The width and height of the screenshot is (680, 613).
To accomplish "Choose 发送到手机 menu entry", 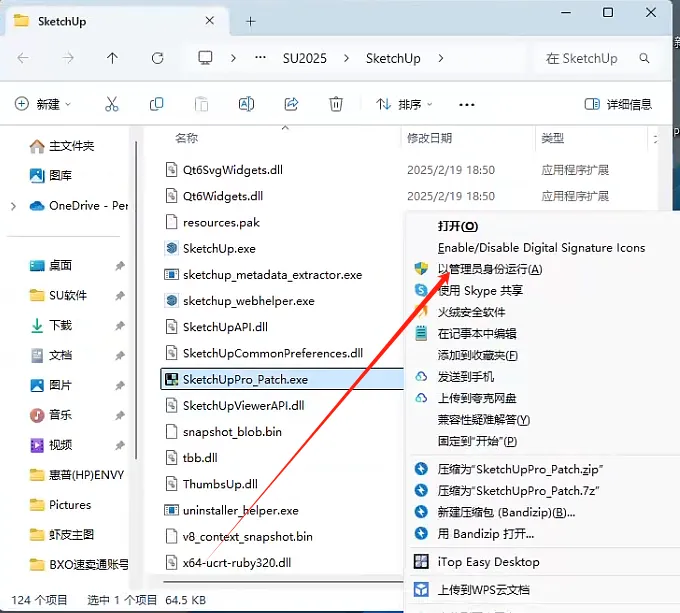I will [x=466, y=377].
